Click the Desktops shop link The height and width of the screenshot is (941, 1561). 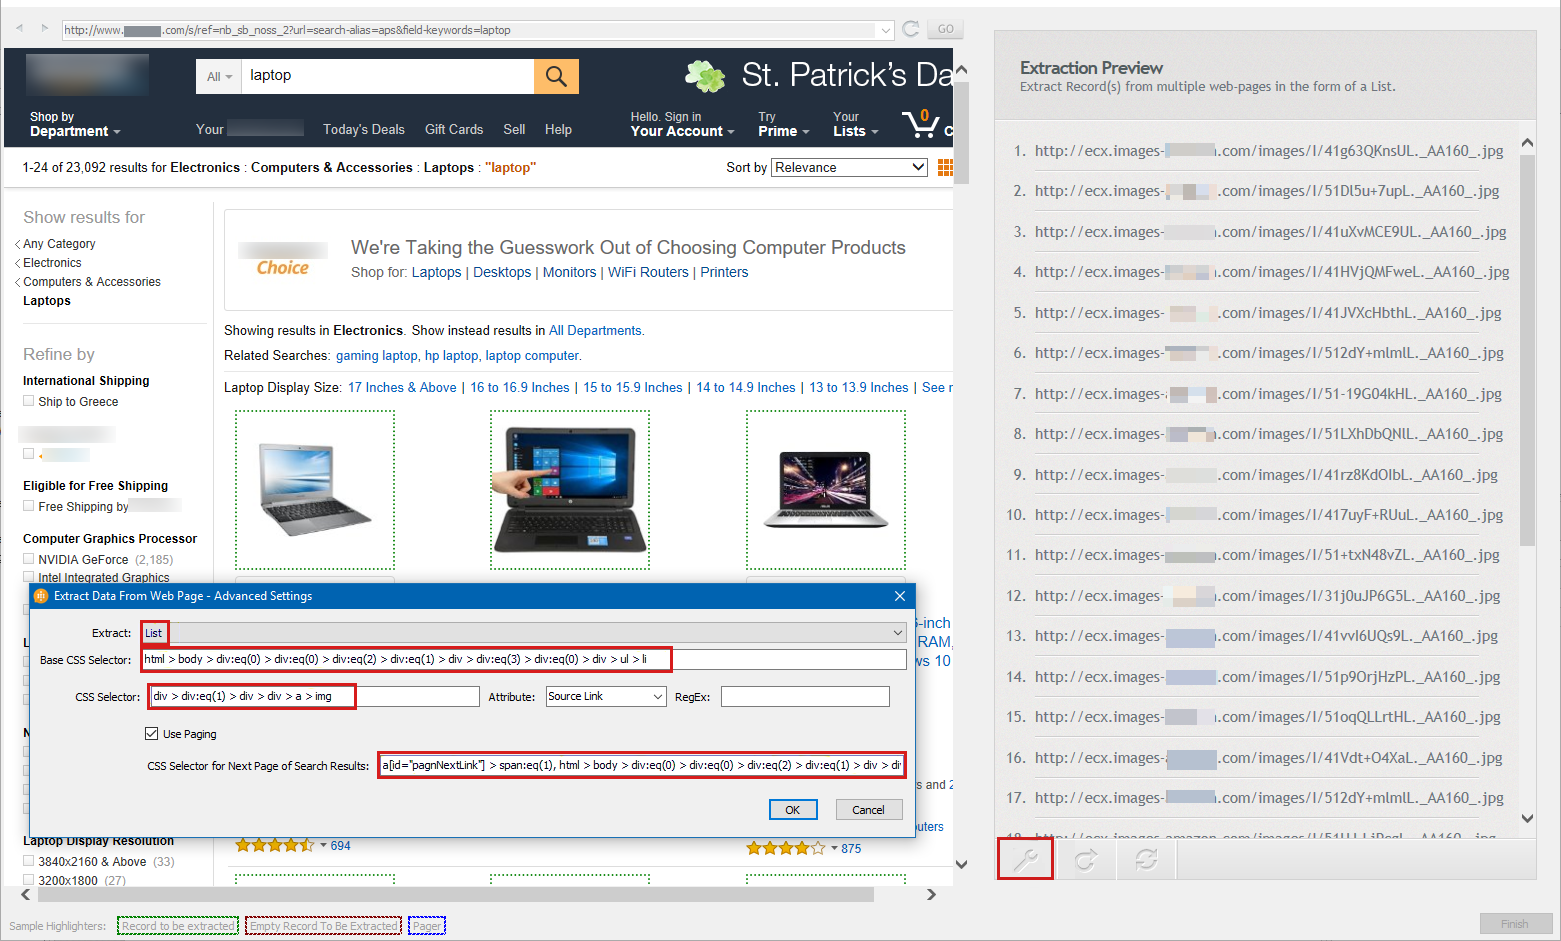(x=502, y=272)
